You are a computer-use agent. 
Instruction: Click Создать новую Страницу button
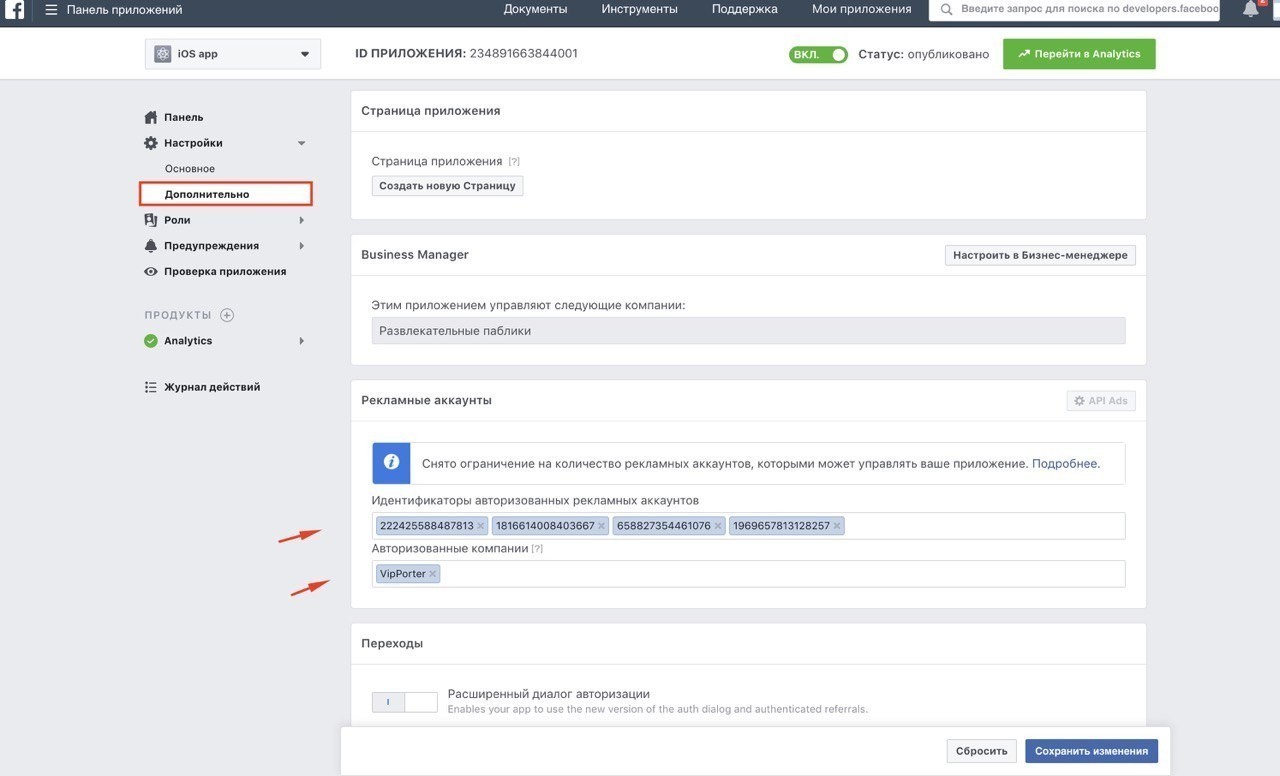447,186
